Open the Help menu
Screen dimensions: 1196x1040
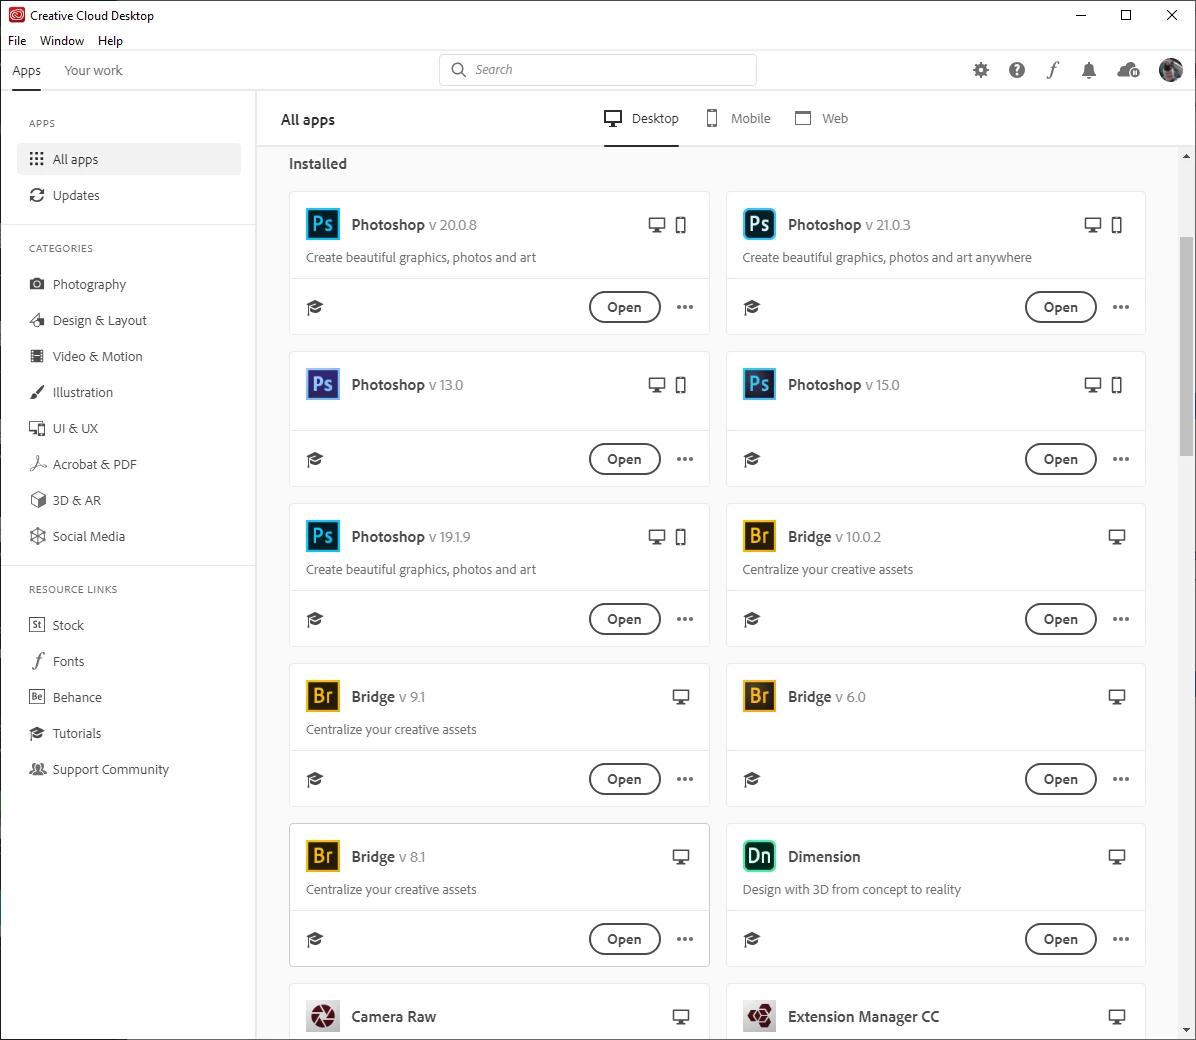click(110, 40)
